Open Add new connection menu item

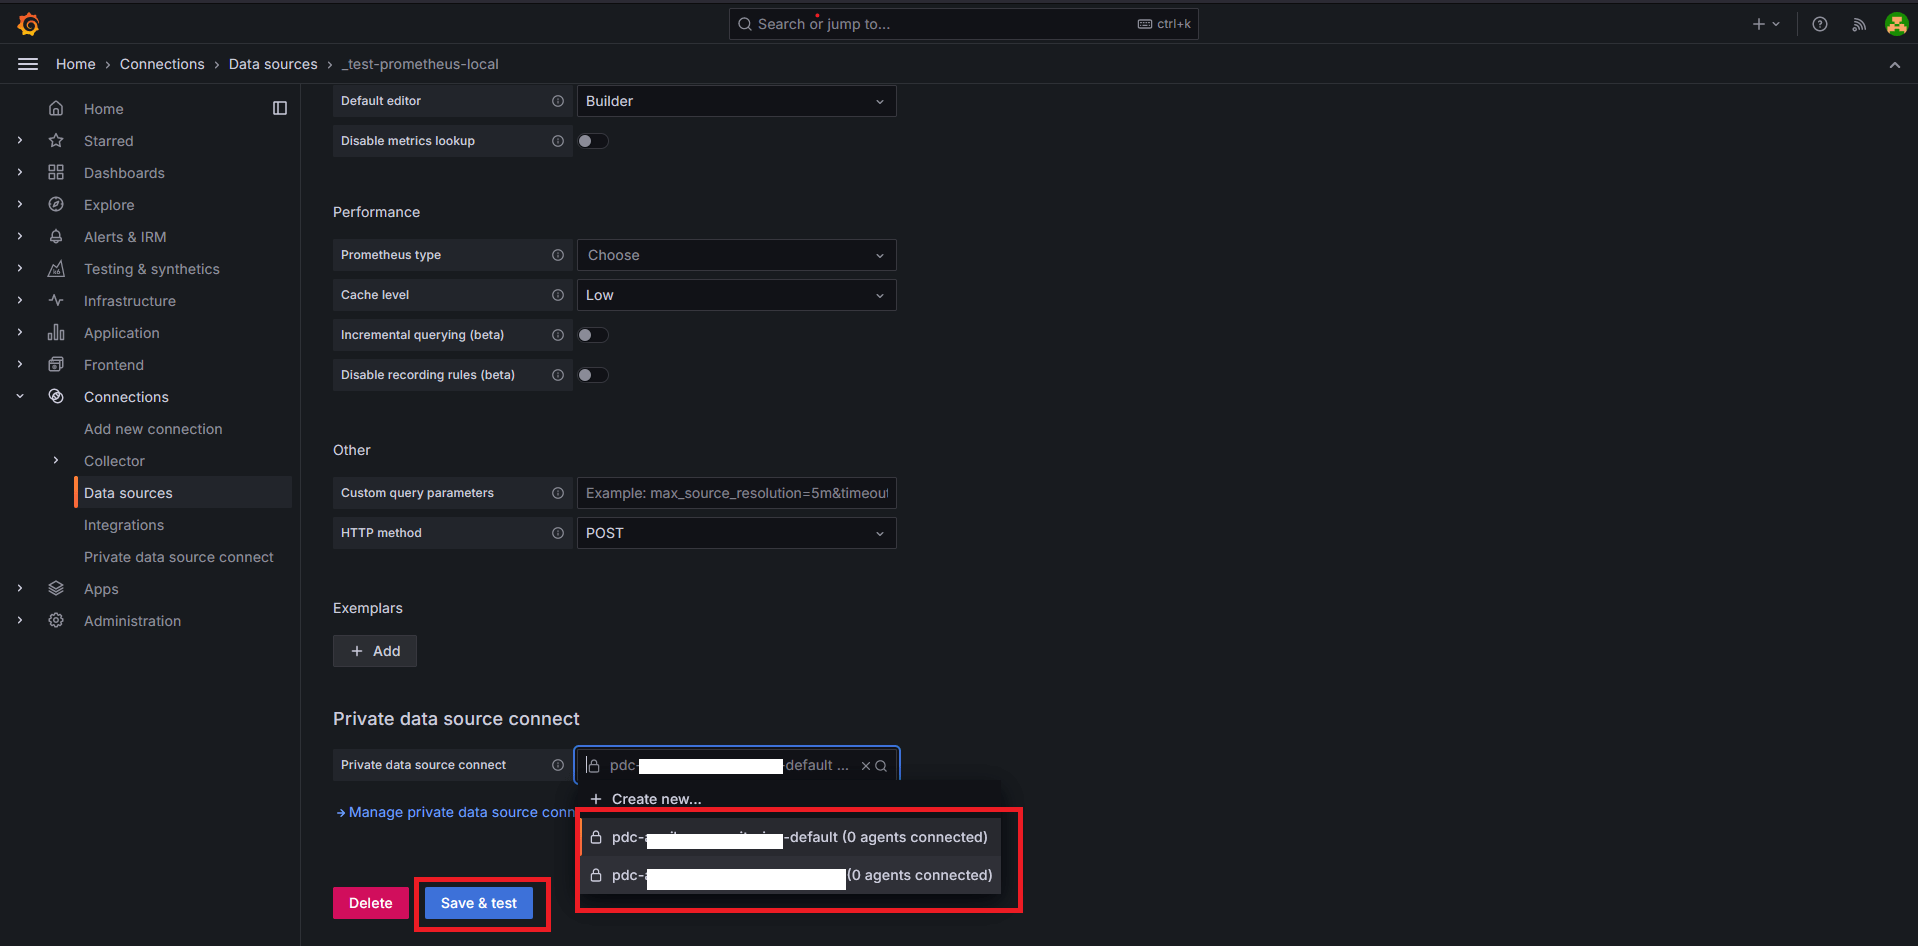153,428
